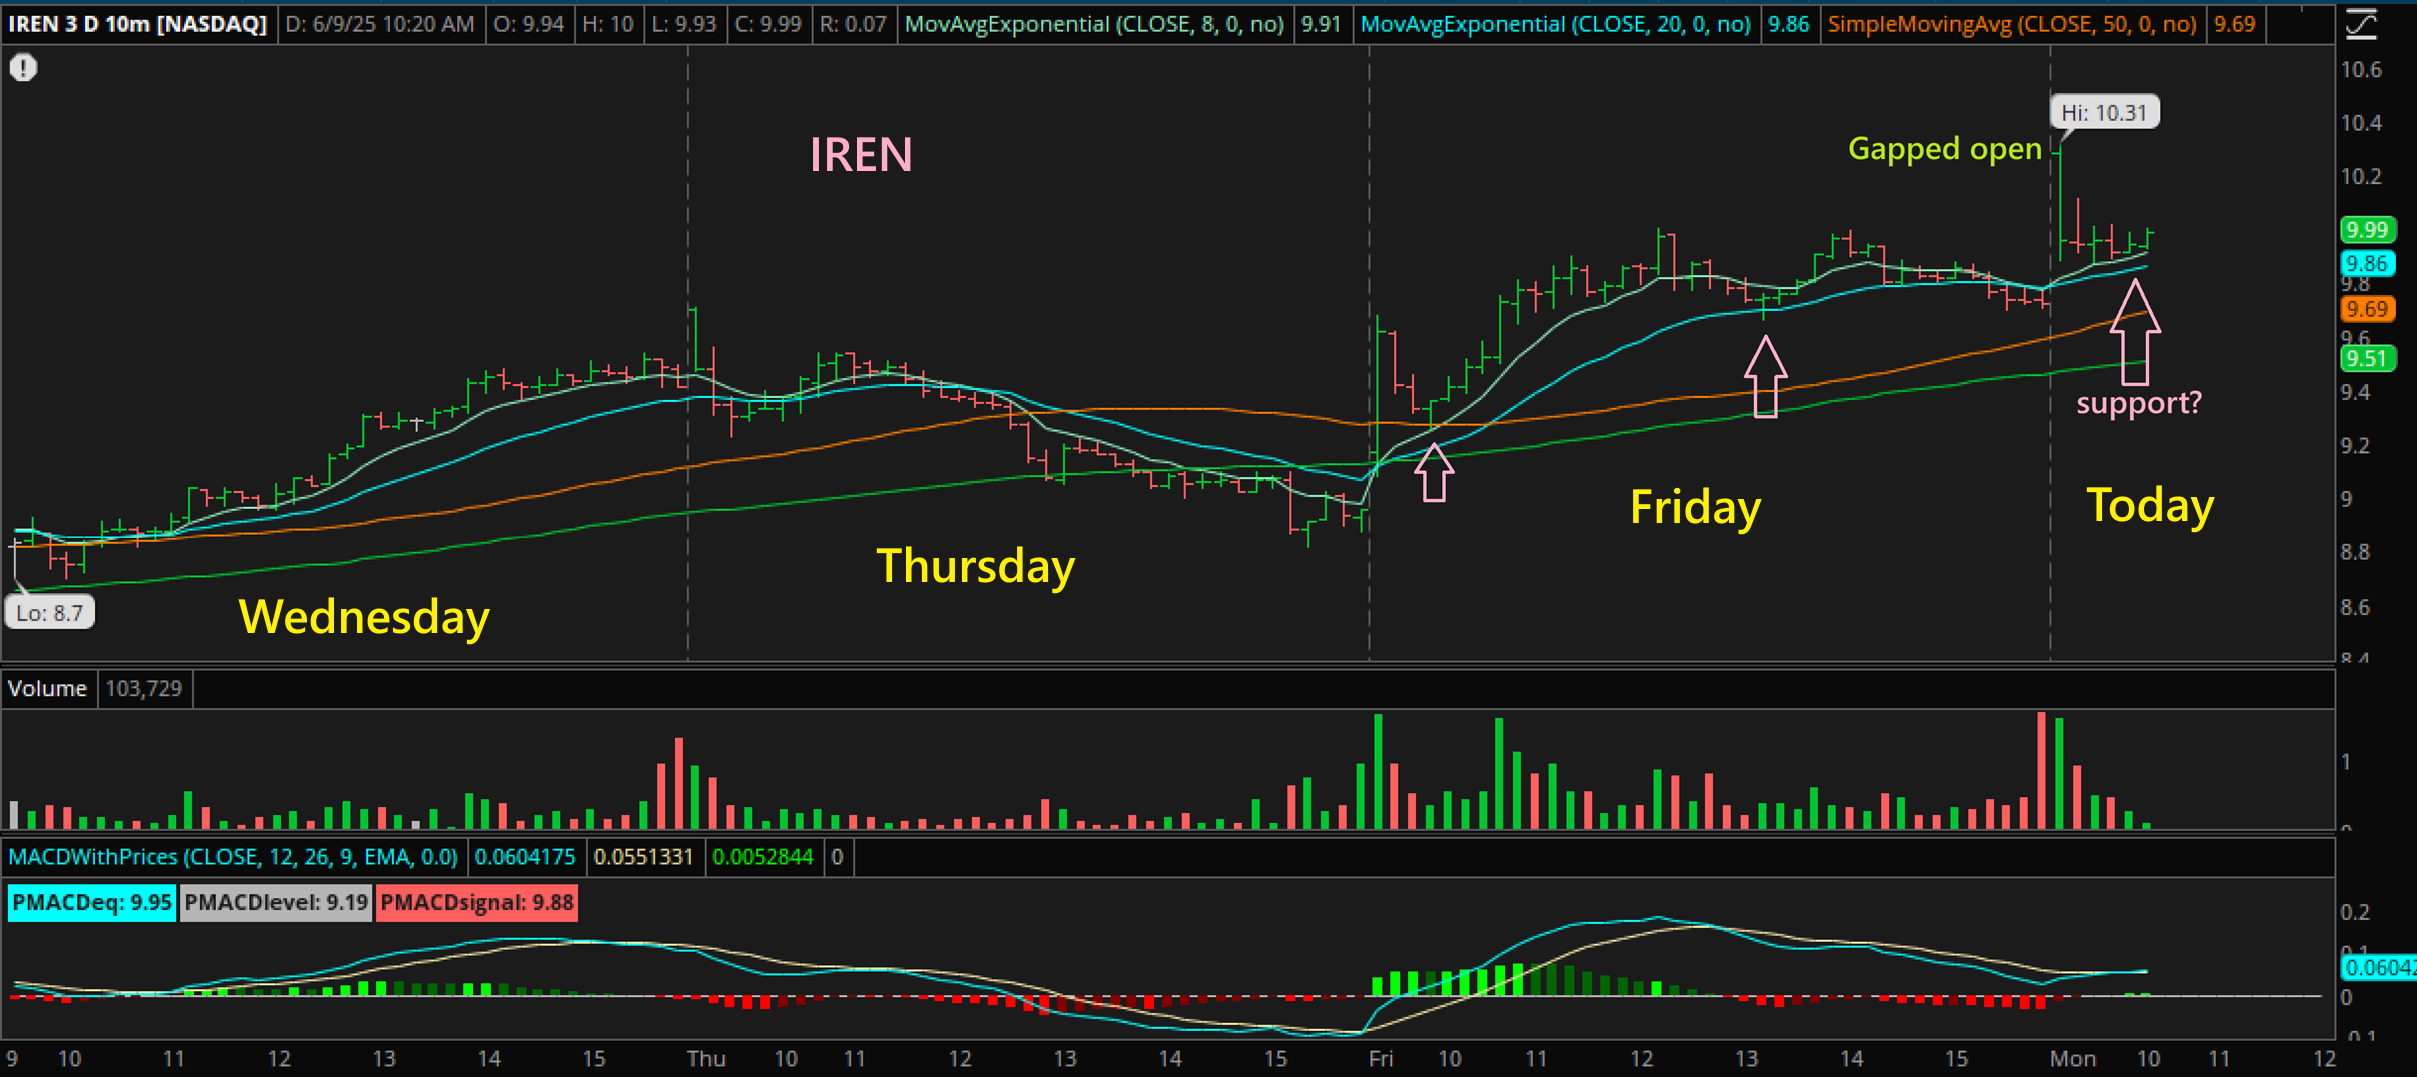The height and width of the screenshot is (1077, 2417).
Task: Click the MACD value 0.0604175
Action: pyautogui.click(x=525, y=857)
